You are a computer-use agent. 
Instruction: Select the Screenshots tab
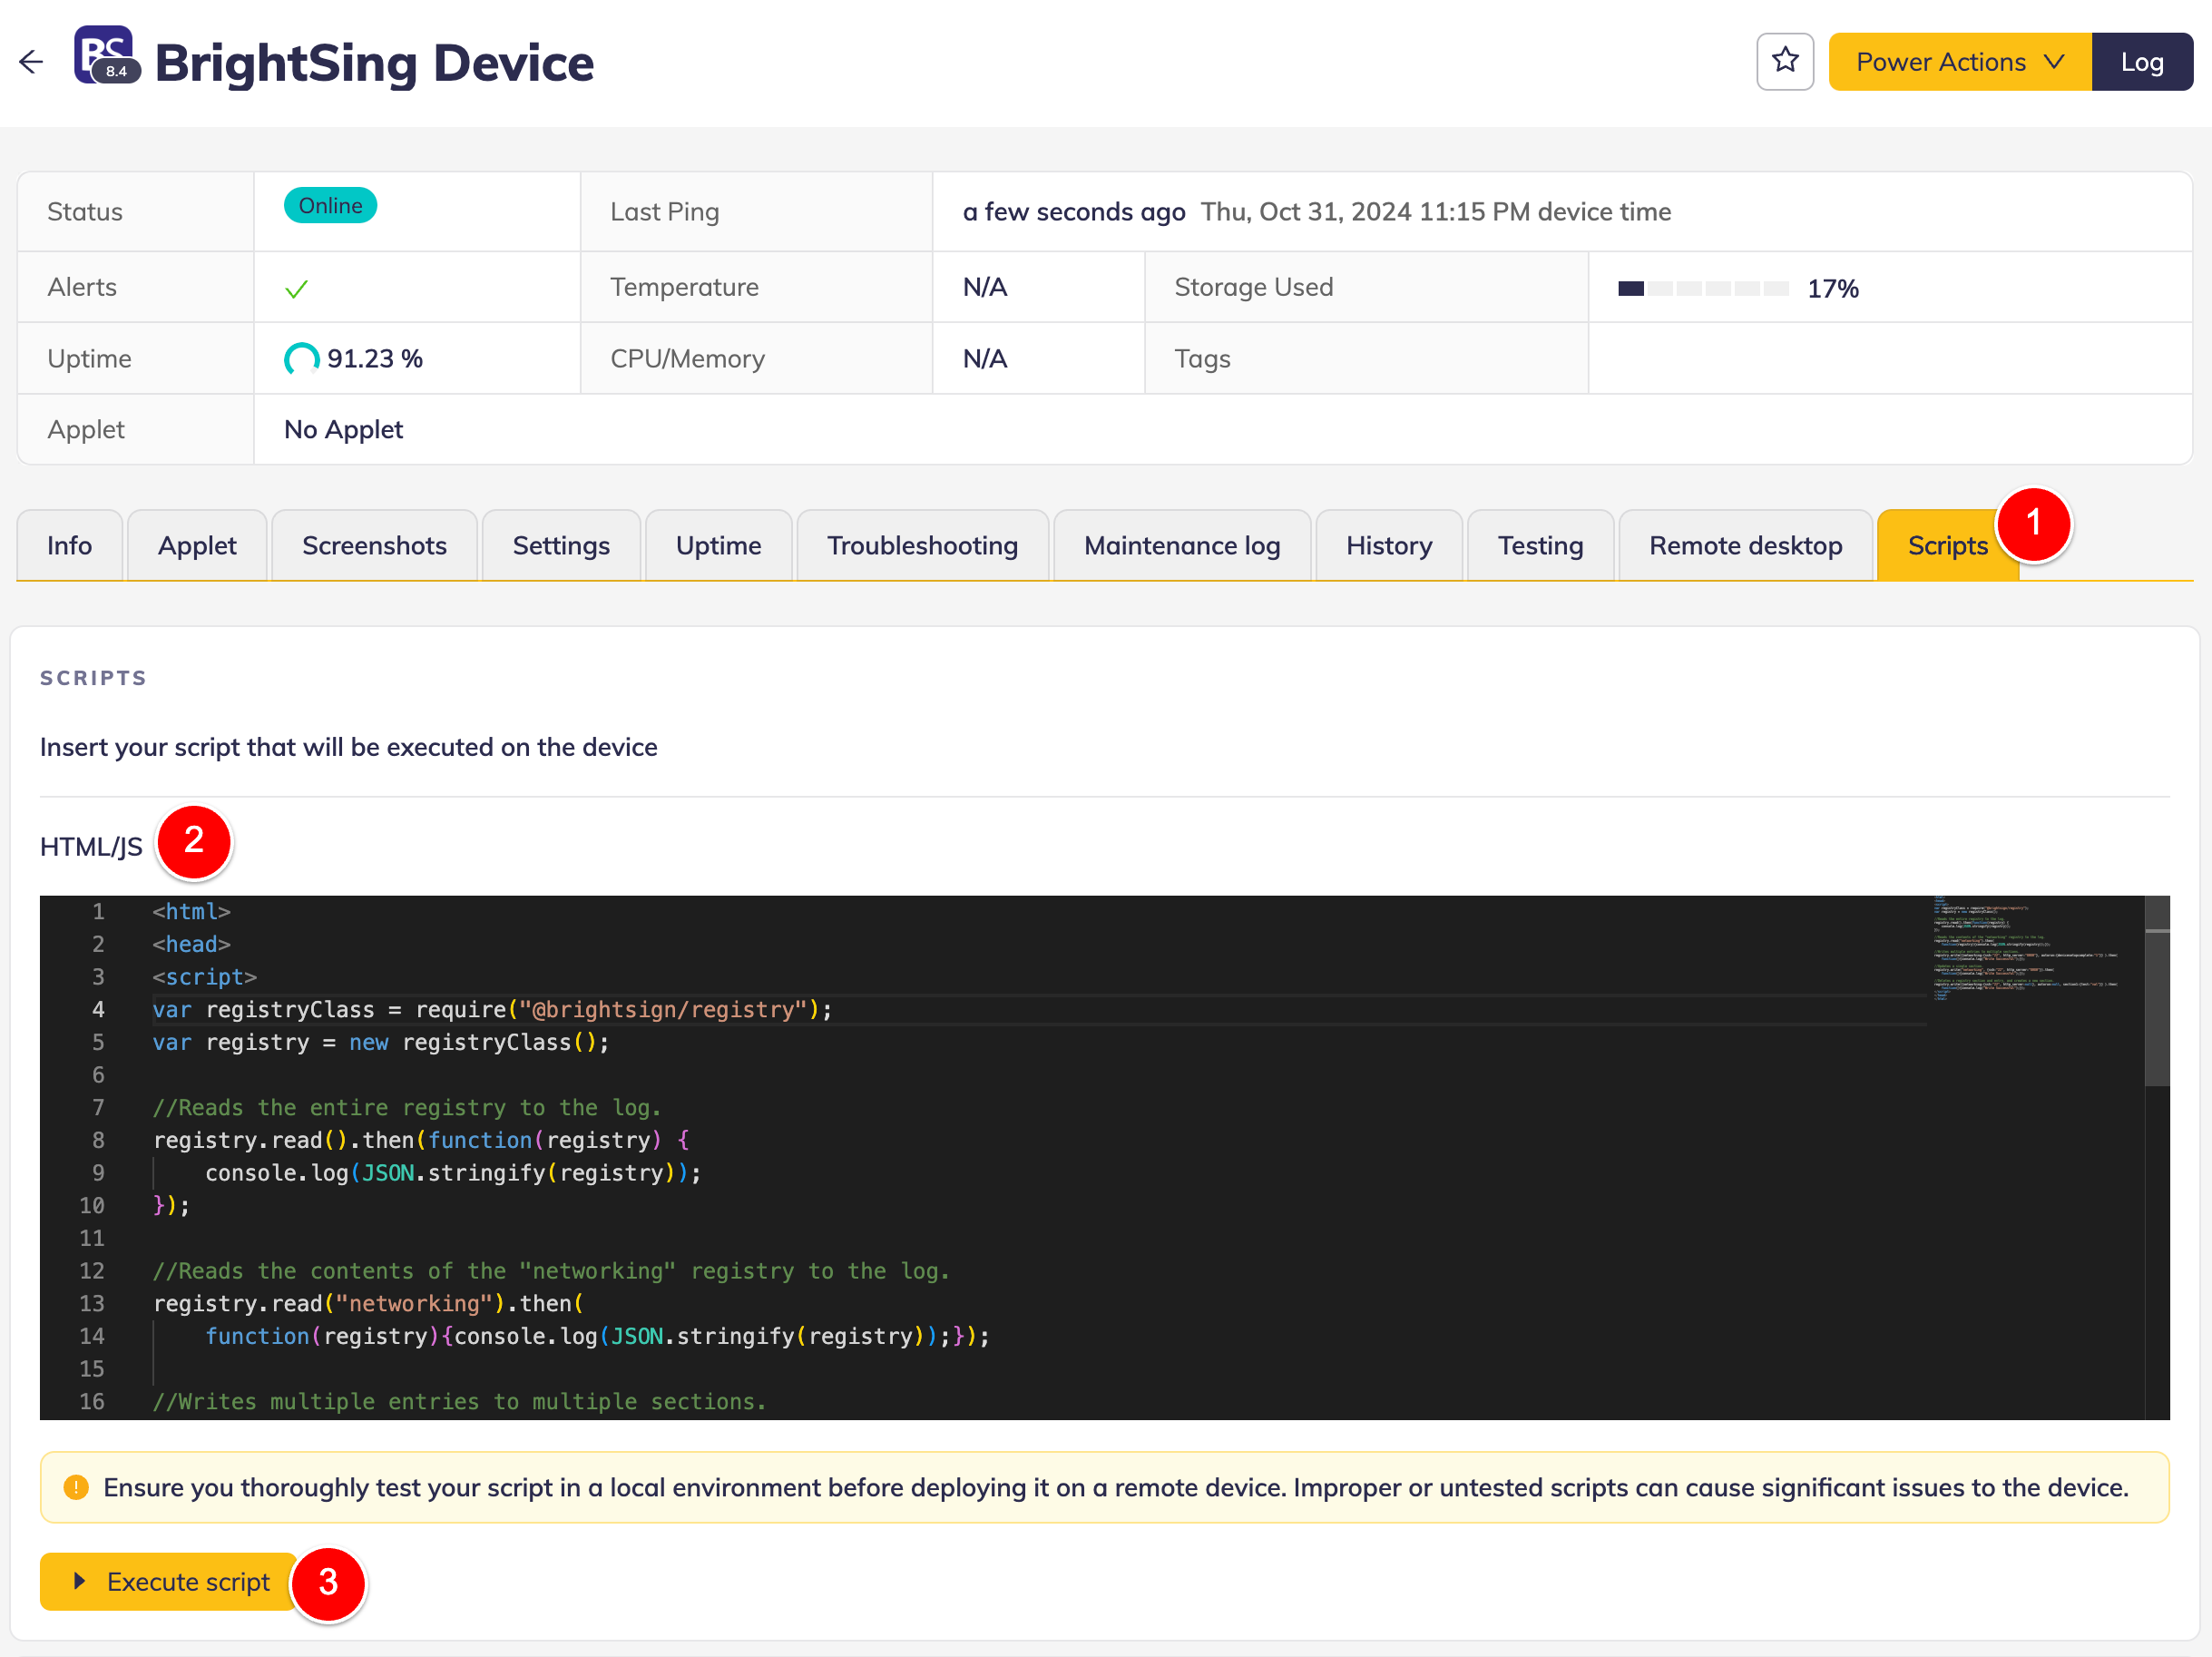[374, 546]
